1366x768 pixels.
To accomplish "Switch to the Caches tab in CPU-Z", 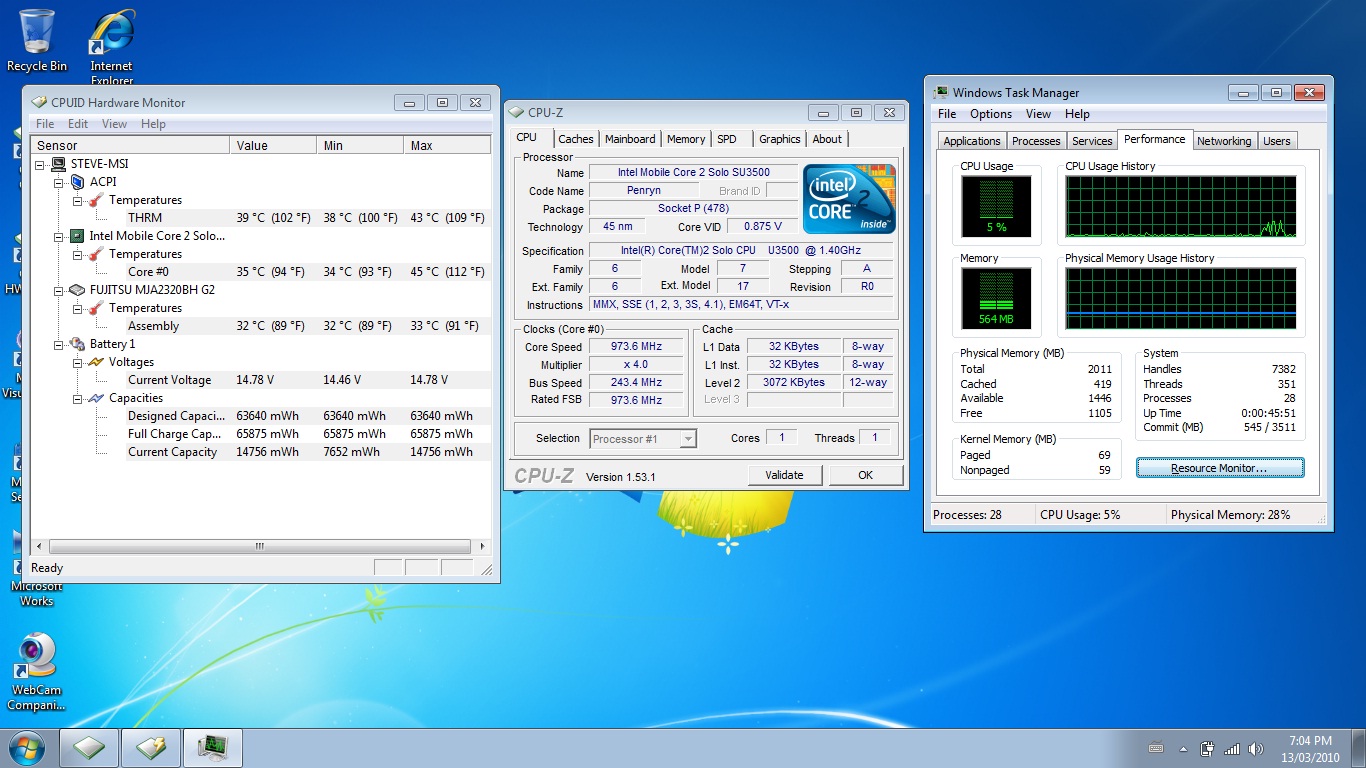I will [x=576, y=139].
